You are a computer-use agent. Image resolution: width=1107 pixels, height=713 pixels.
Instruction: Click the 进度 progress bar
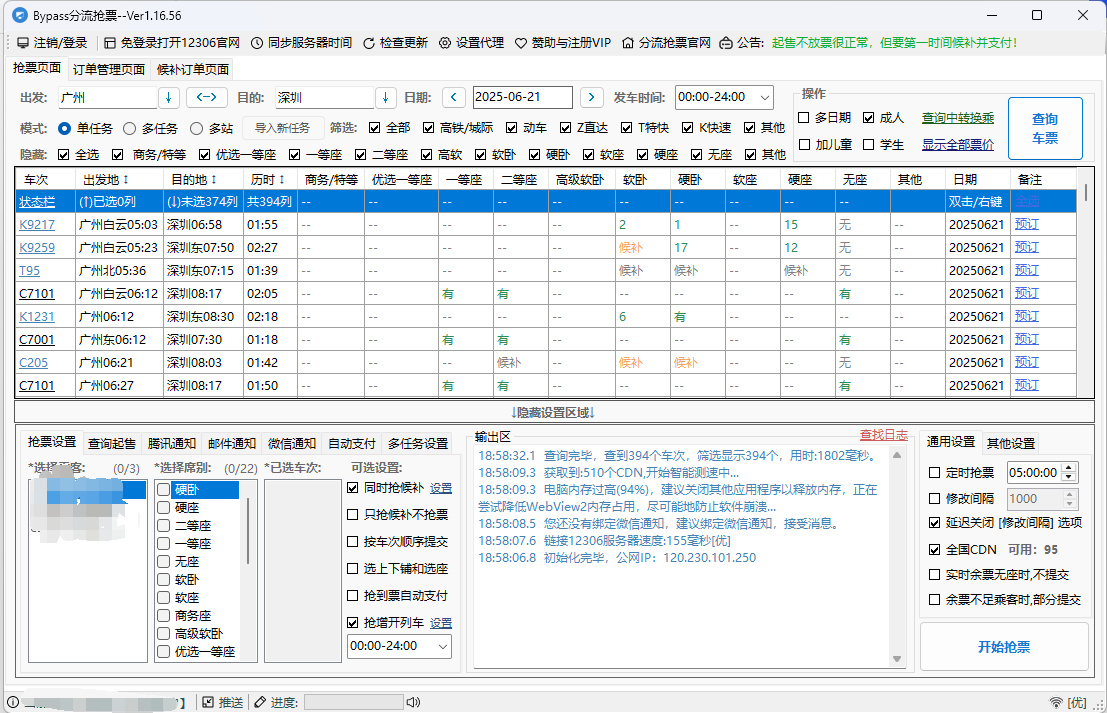click(354, 702)
